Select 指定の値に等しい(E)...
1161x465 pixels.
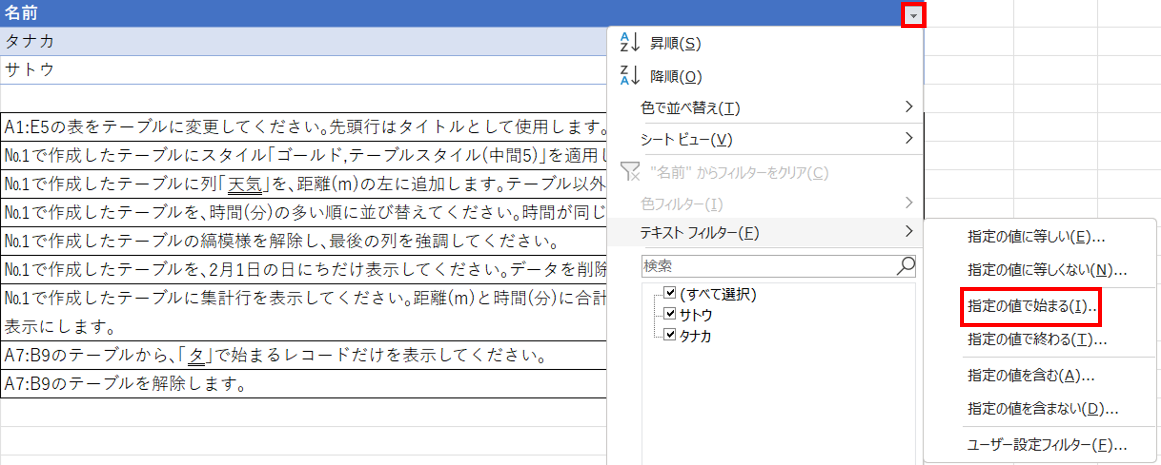[1037, 237]
